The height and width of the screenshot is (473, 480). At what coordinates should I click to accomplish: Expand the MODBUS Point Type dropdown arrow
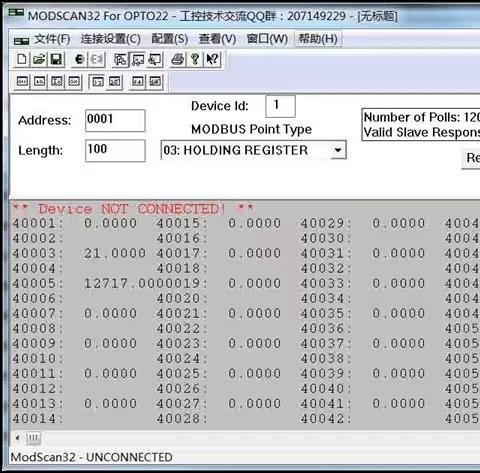[338, 150]
